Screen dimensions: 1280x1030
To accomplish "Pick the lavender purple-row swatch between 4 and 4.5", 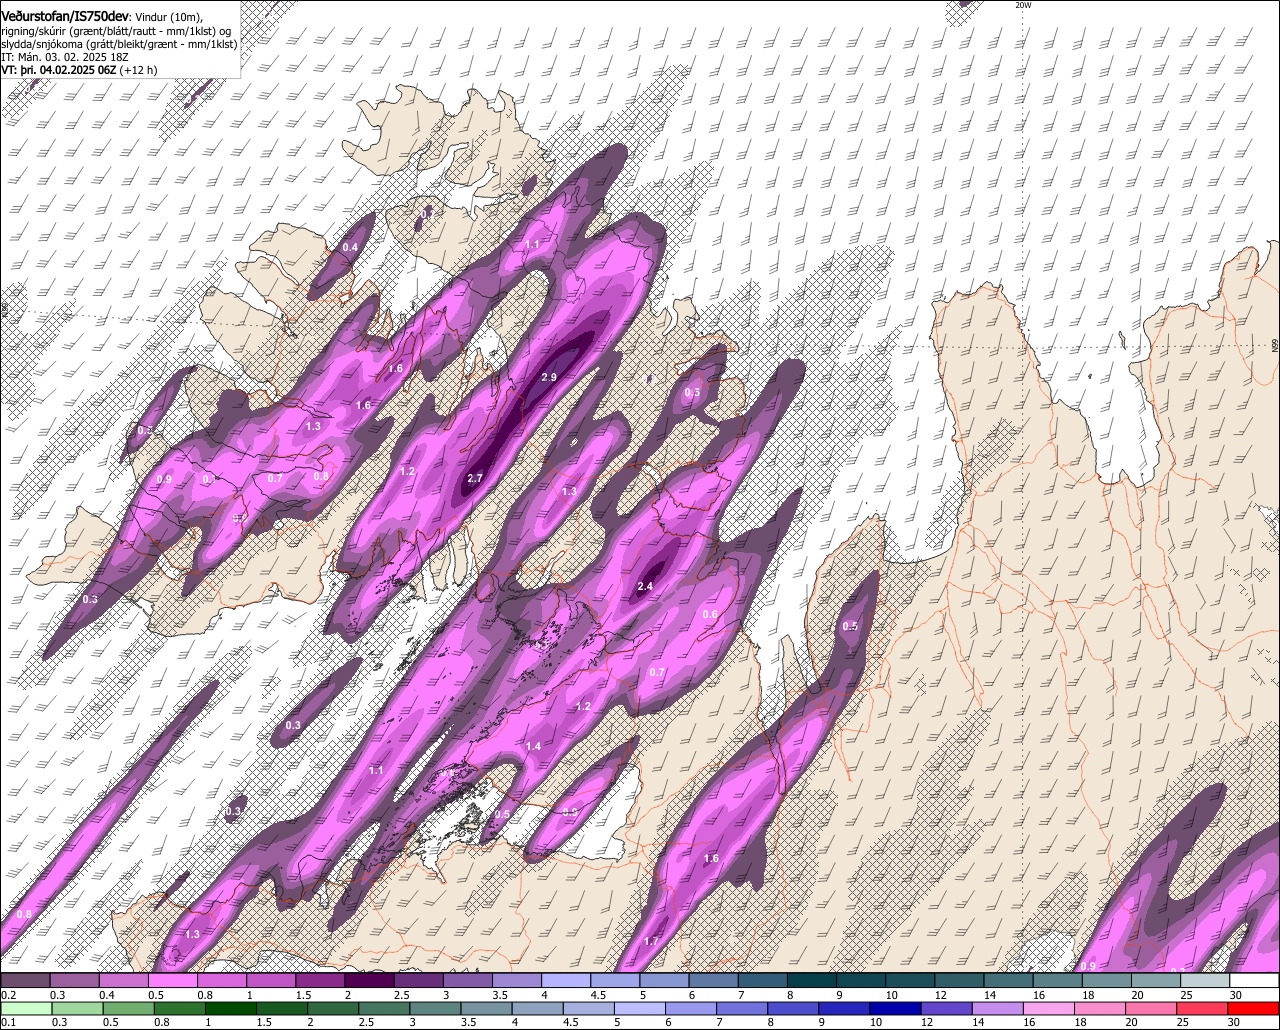I will tap(566, 981).
